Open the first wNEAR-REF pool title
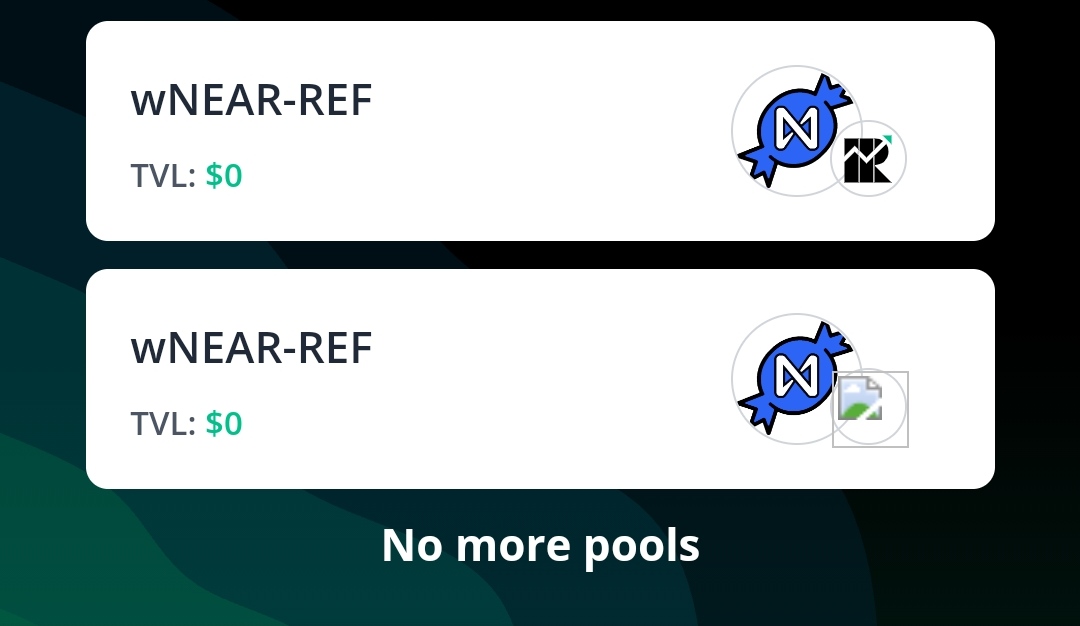This screenshot has width=1080, height=626. 251,100
